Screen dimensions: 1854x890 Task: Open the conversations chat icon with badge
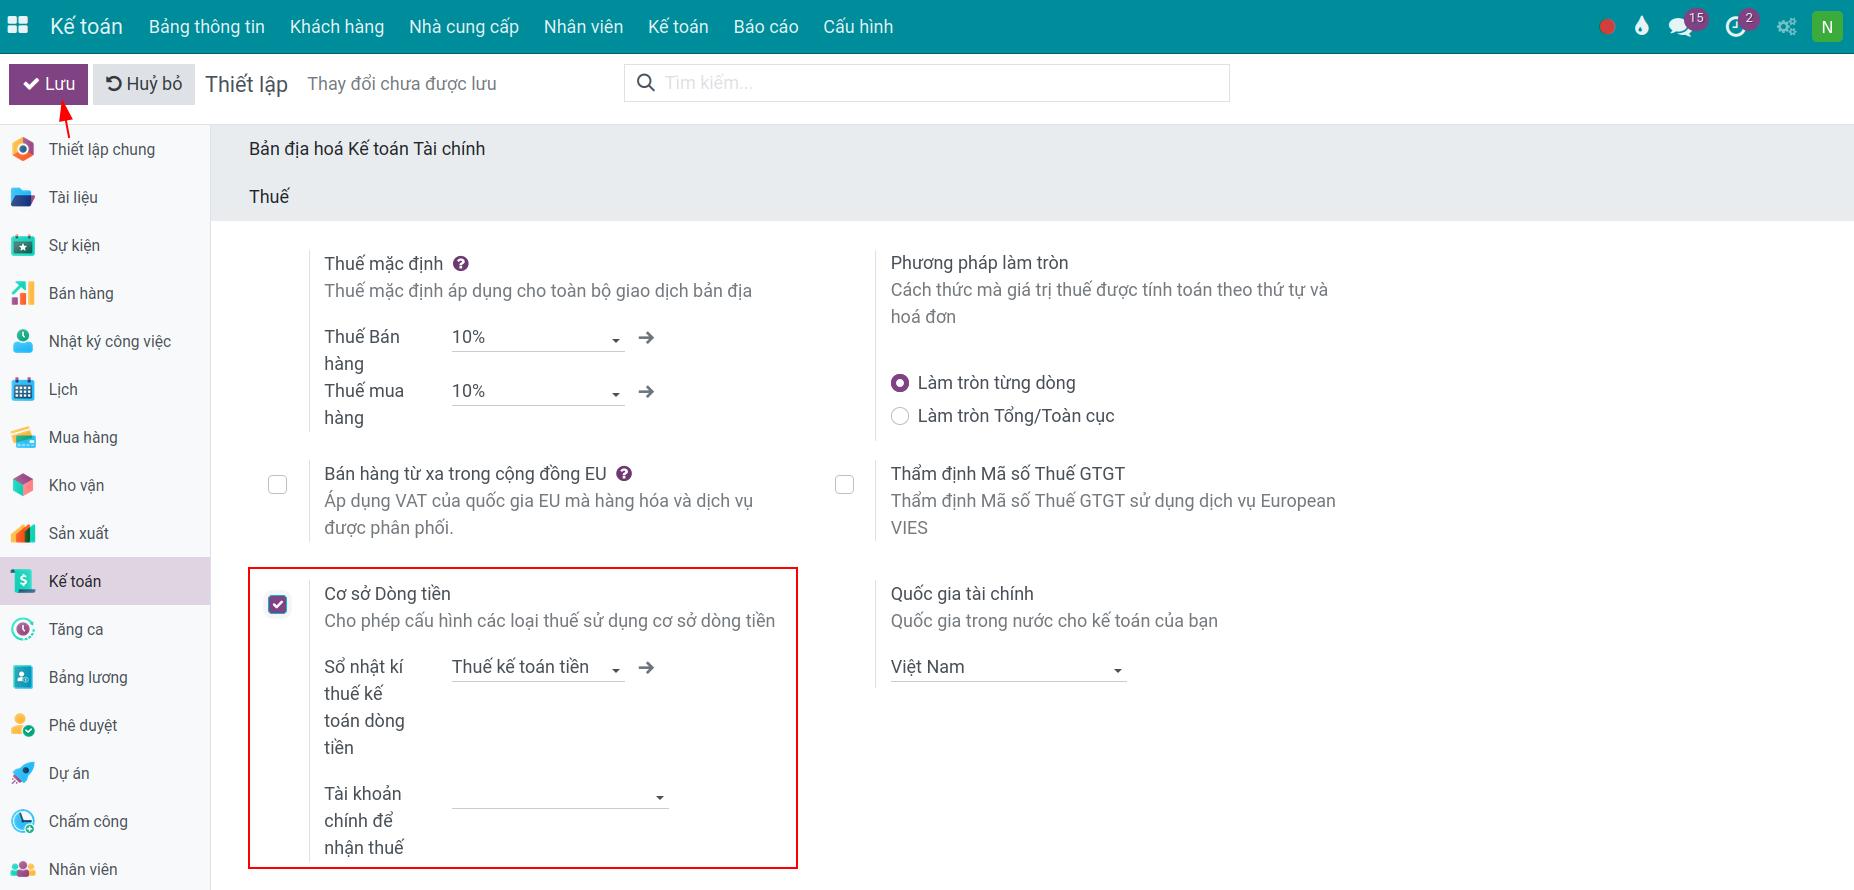point(1680,27)
